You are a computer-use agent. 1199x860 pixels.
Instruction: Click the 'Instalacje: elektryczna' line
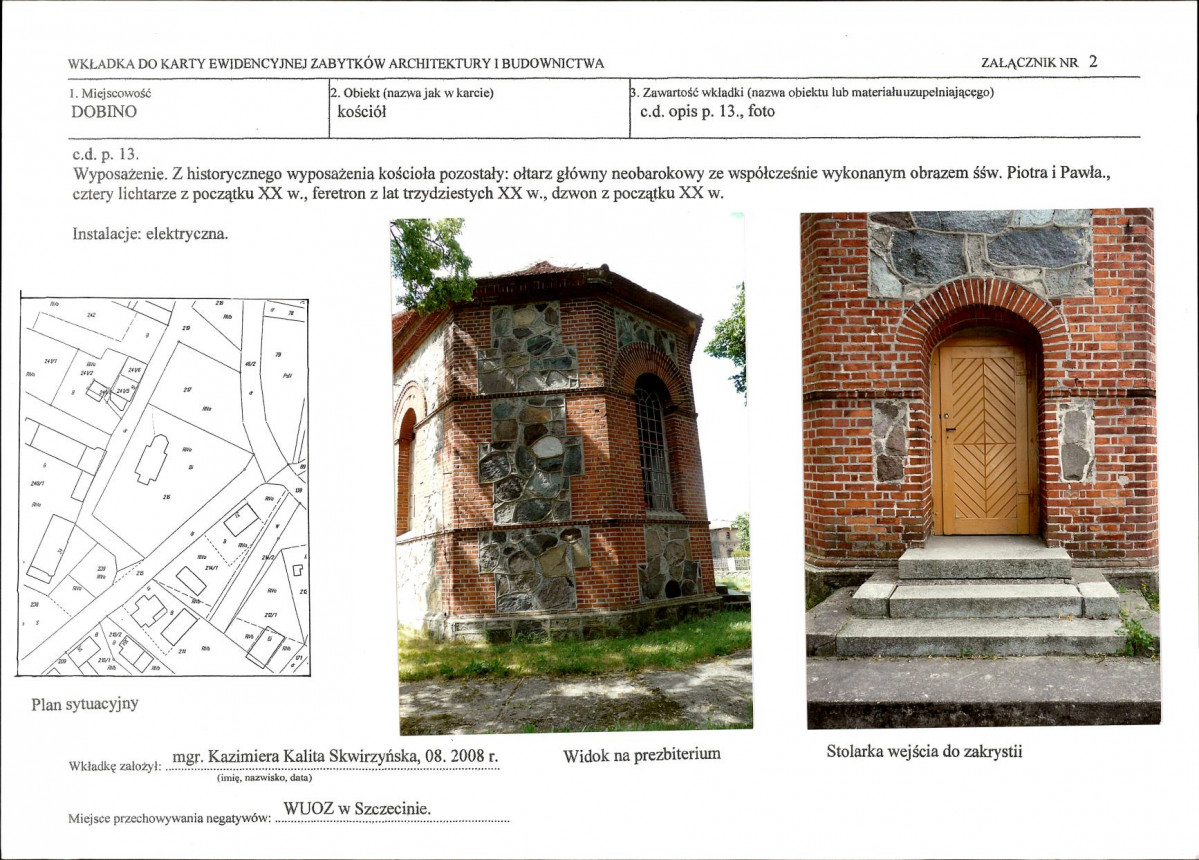pos(150,234)
